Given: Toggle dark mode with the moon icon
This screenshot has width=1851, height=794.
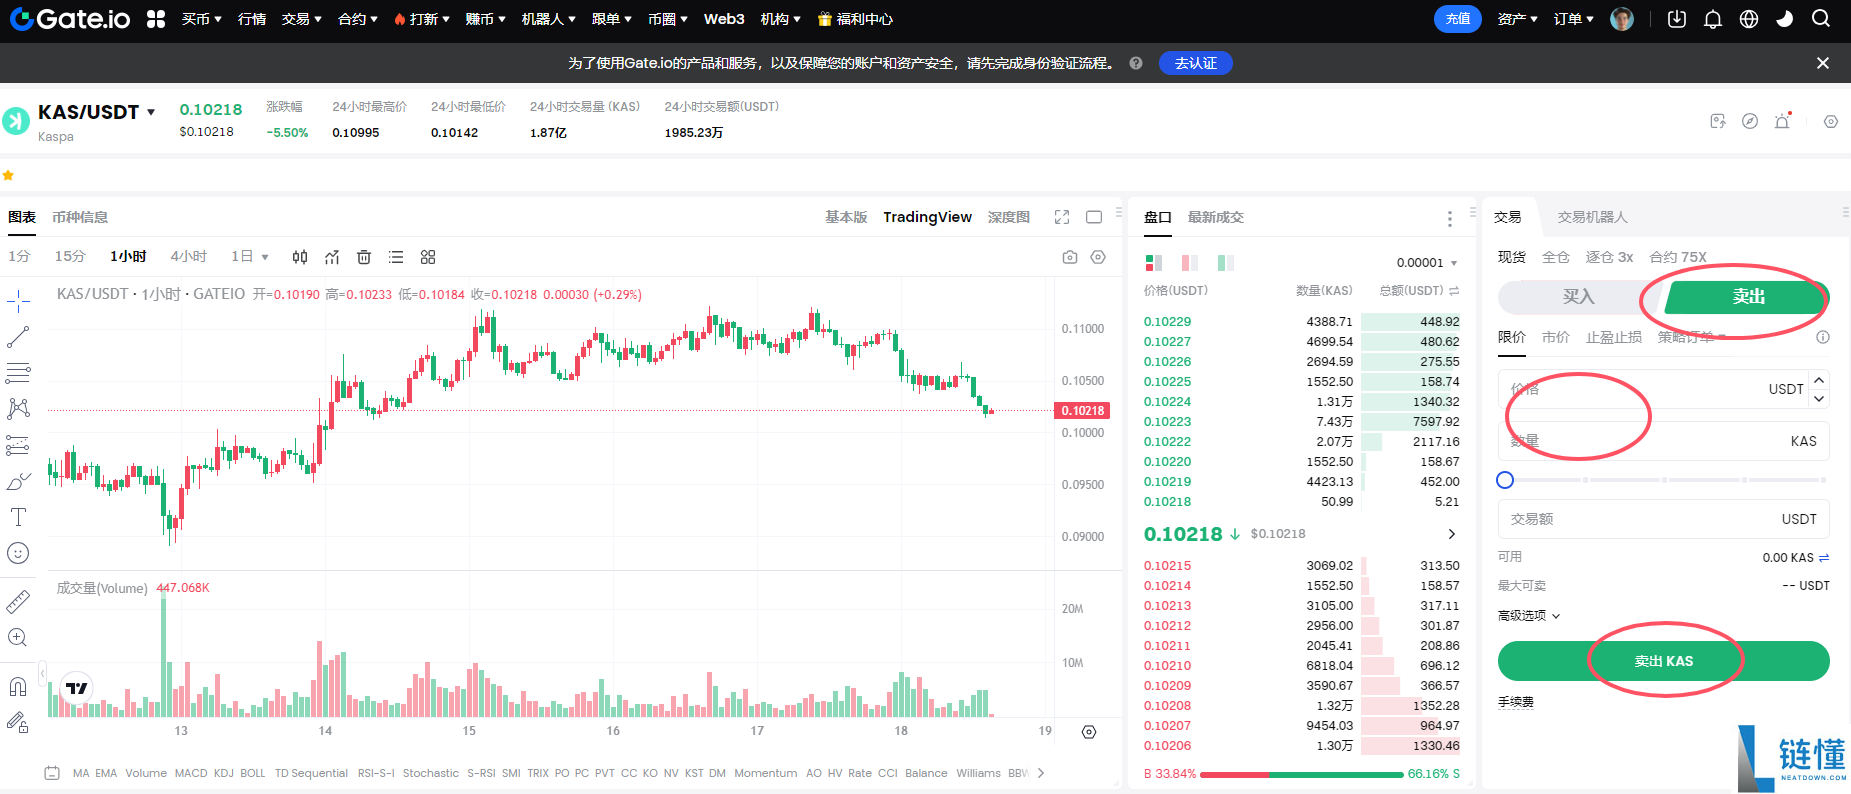Looking at the screenshot, I should click(1785, 19).
